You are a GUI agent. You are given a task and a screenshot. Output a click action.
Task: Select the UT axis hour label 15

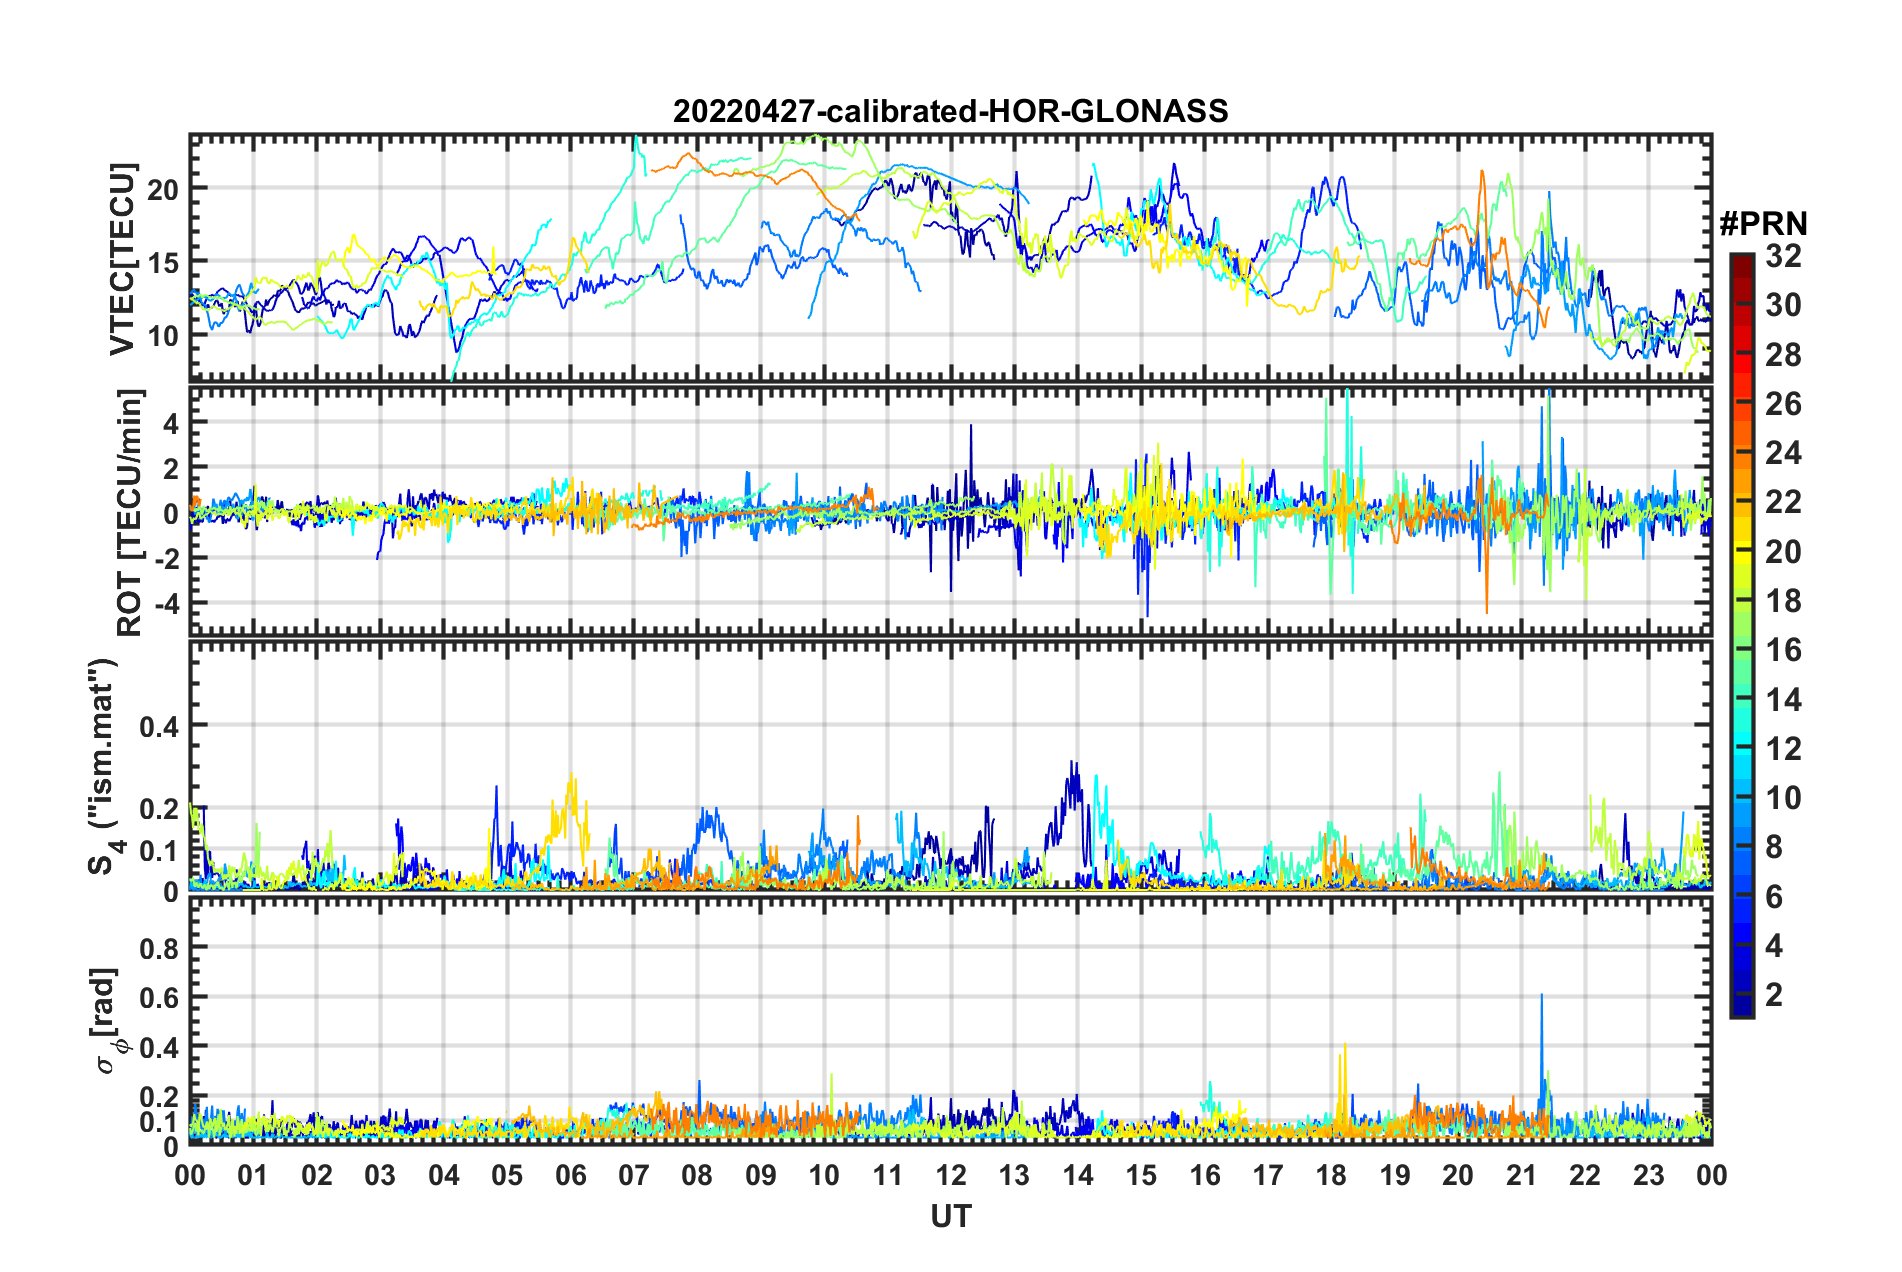click(1141, 1174)
